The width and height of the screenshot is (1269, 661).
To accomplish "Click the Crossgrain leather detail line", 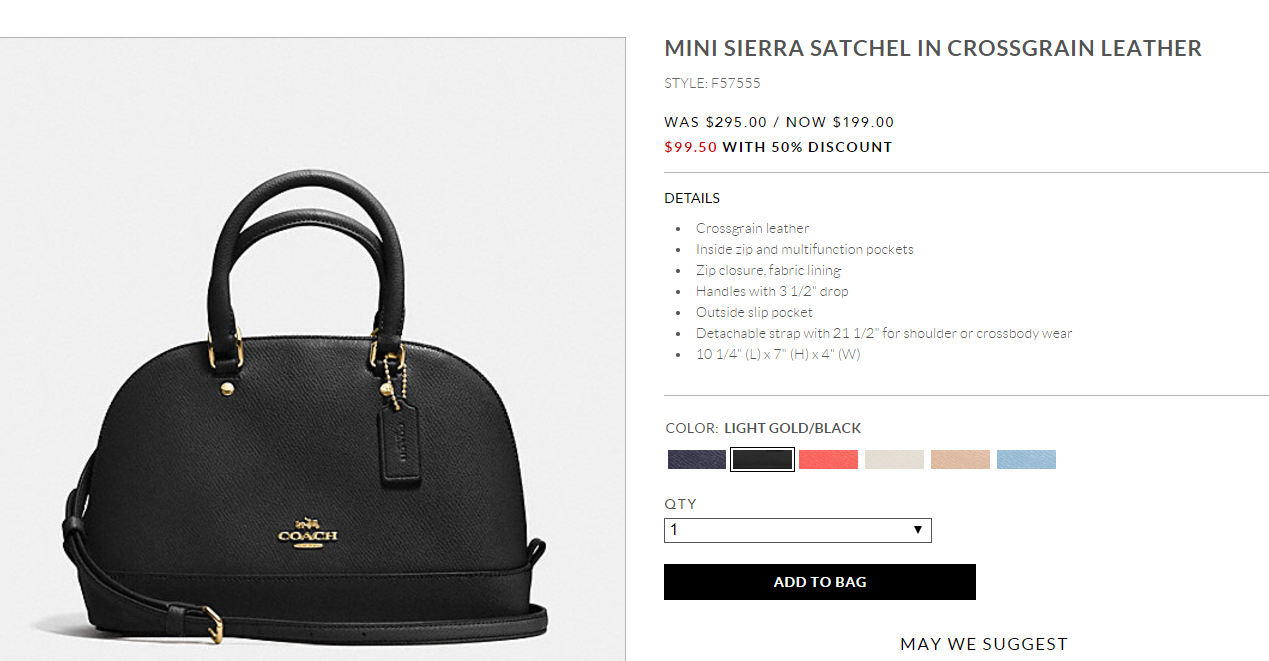I will point(752,228).
